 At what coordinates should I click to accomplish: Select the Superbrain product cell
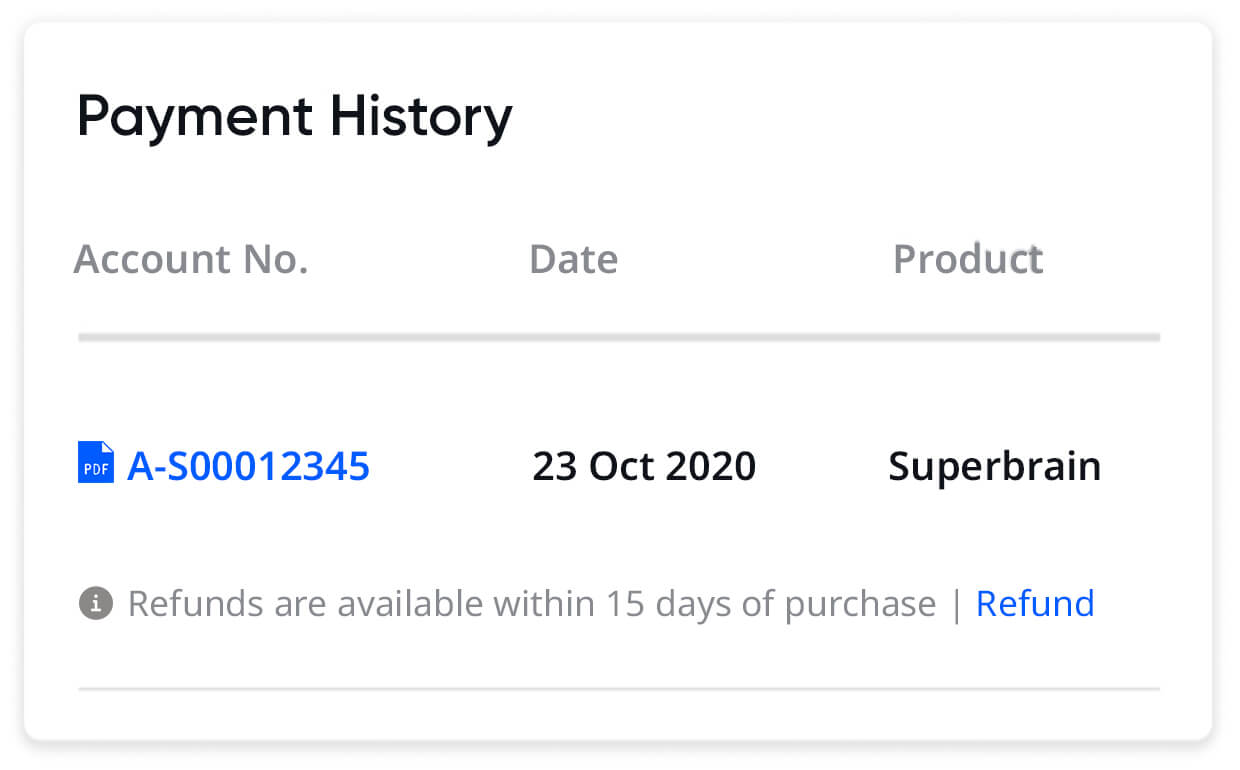[994, 467]
